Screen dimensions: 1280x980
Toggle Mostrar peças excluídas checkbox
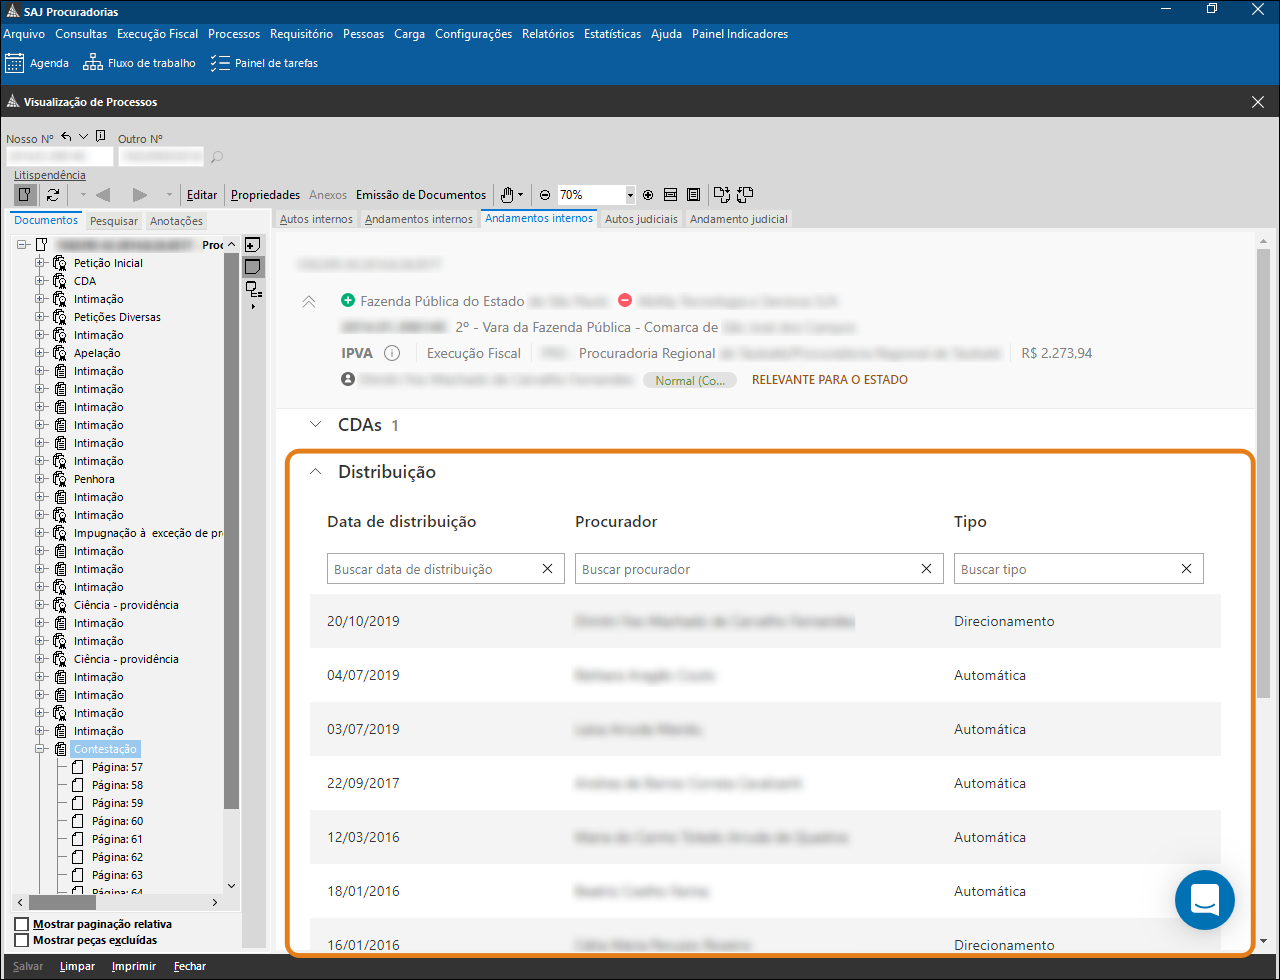pos(22,940)
